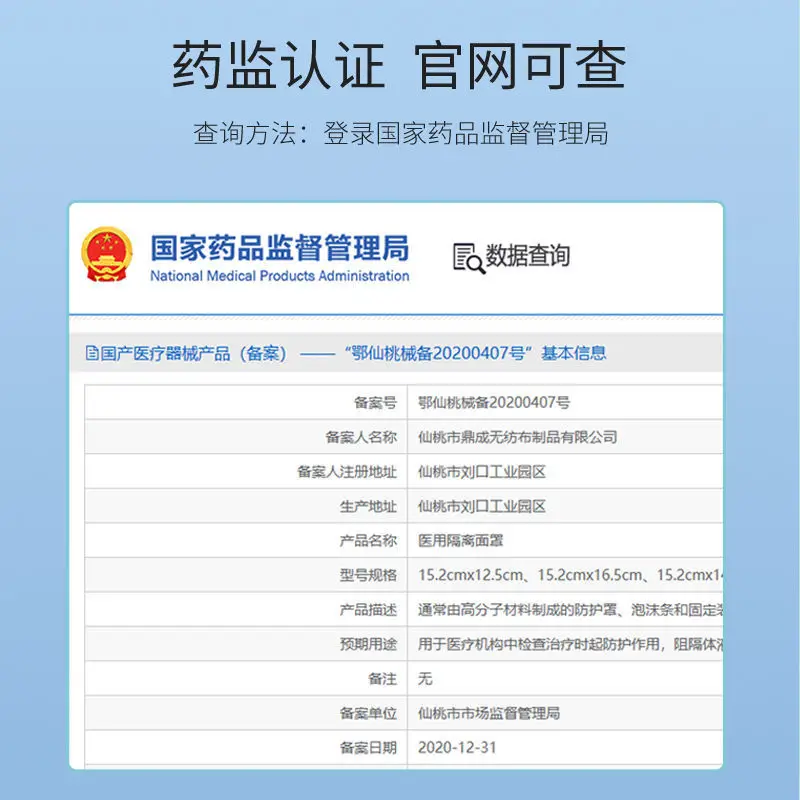Select 鄂仙桃械备20200407号 value in the table
800x800 pixels.
click(x=494, y=403)
